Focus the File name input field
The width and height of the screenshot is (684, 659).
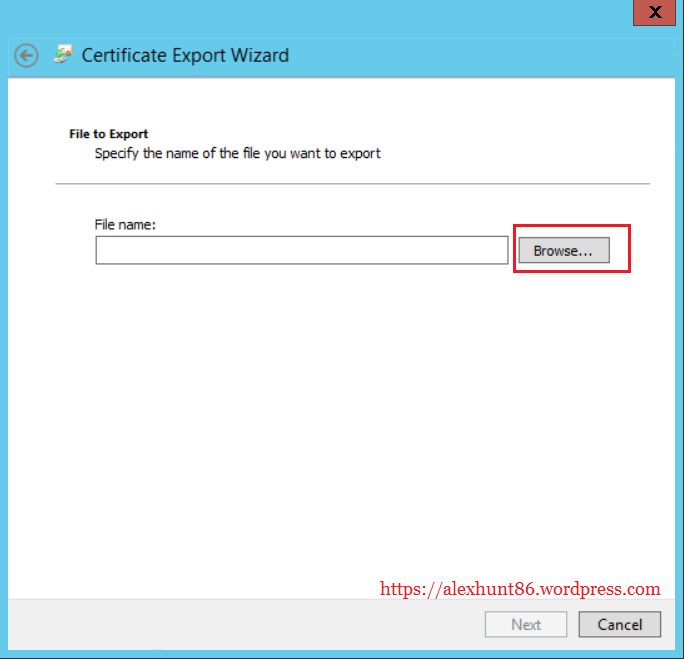pyautogui.click(x=302, y=250)
